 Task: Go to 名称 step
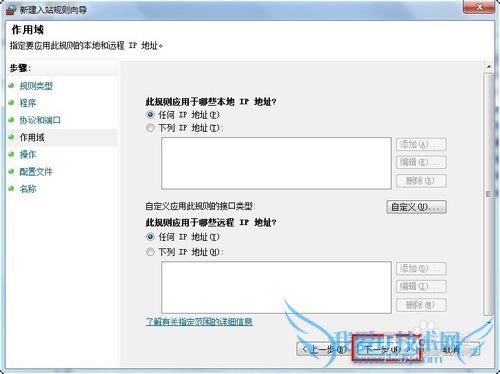pyautogui.click(x=28, y=189)
